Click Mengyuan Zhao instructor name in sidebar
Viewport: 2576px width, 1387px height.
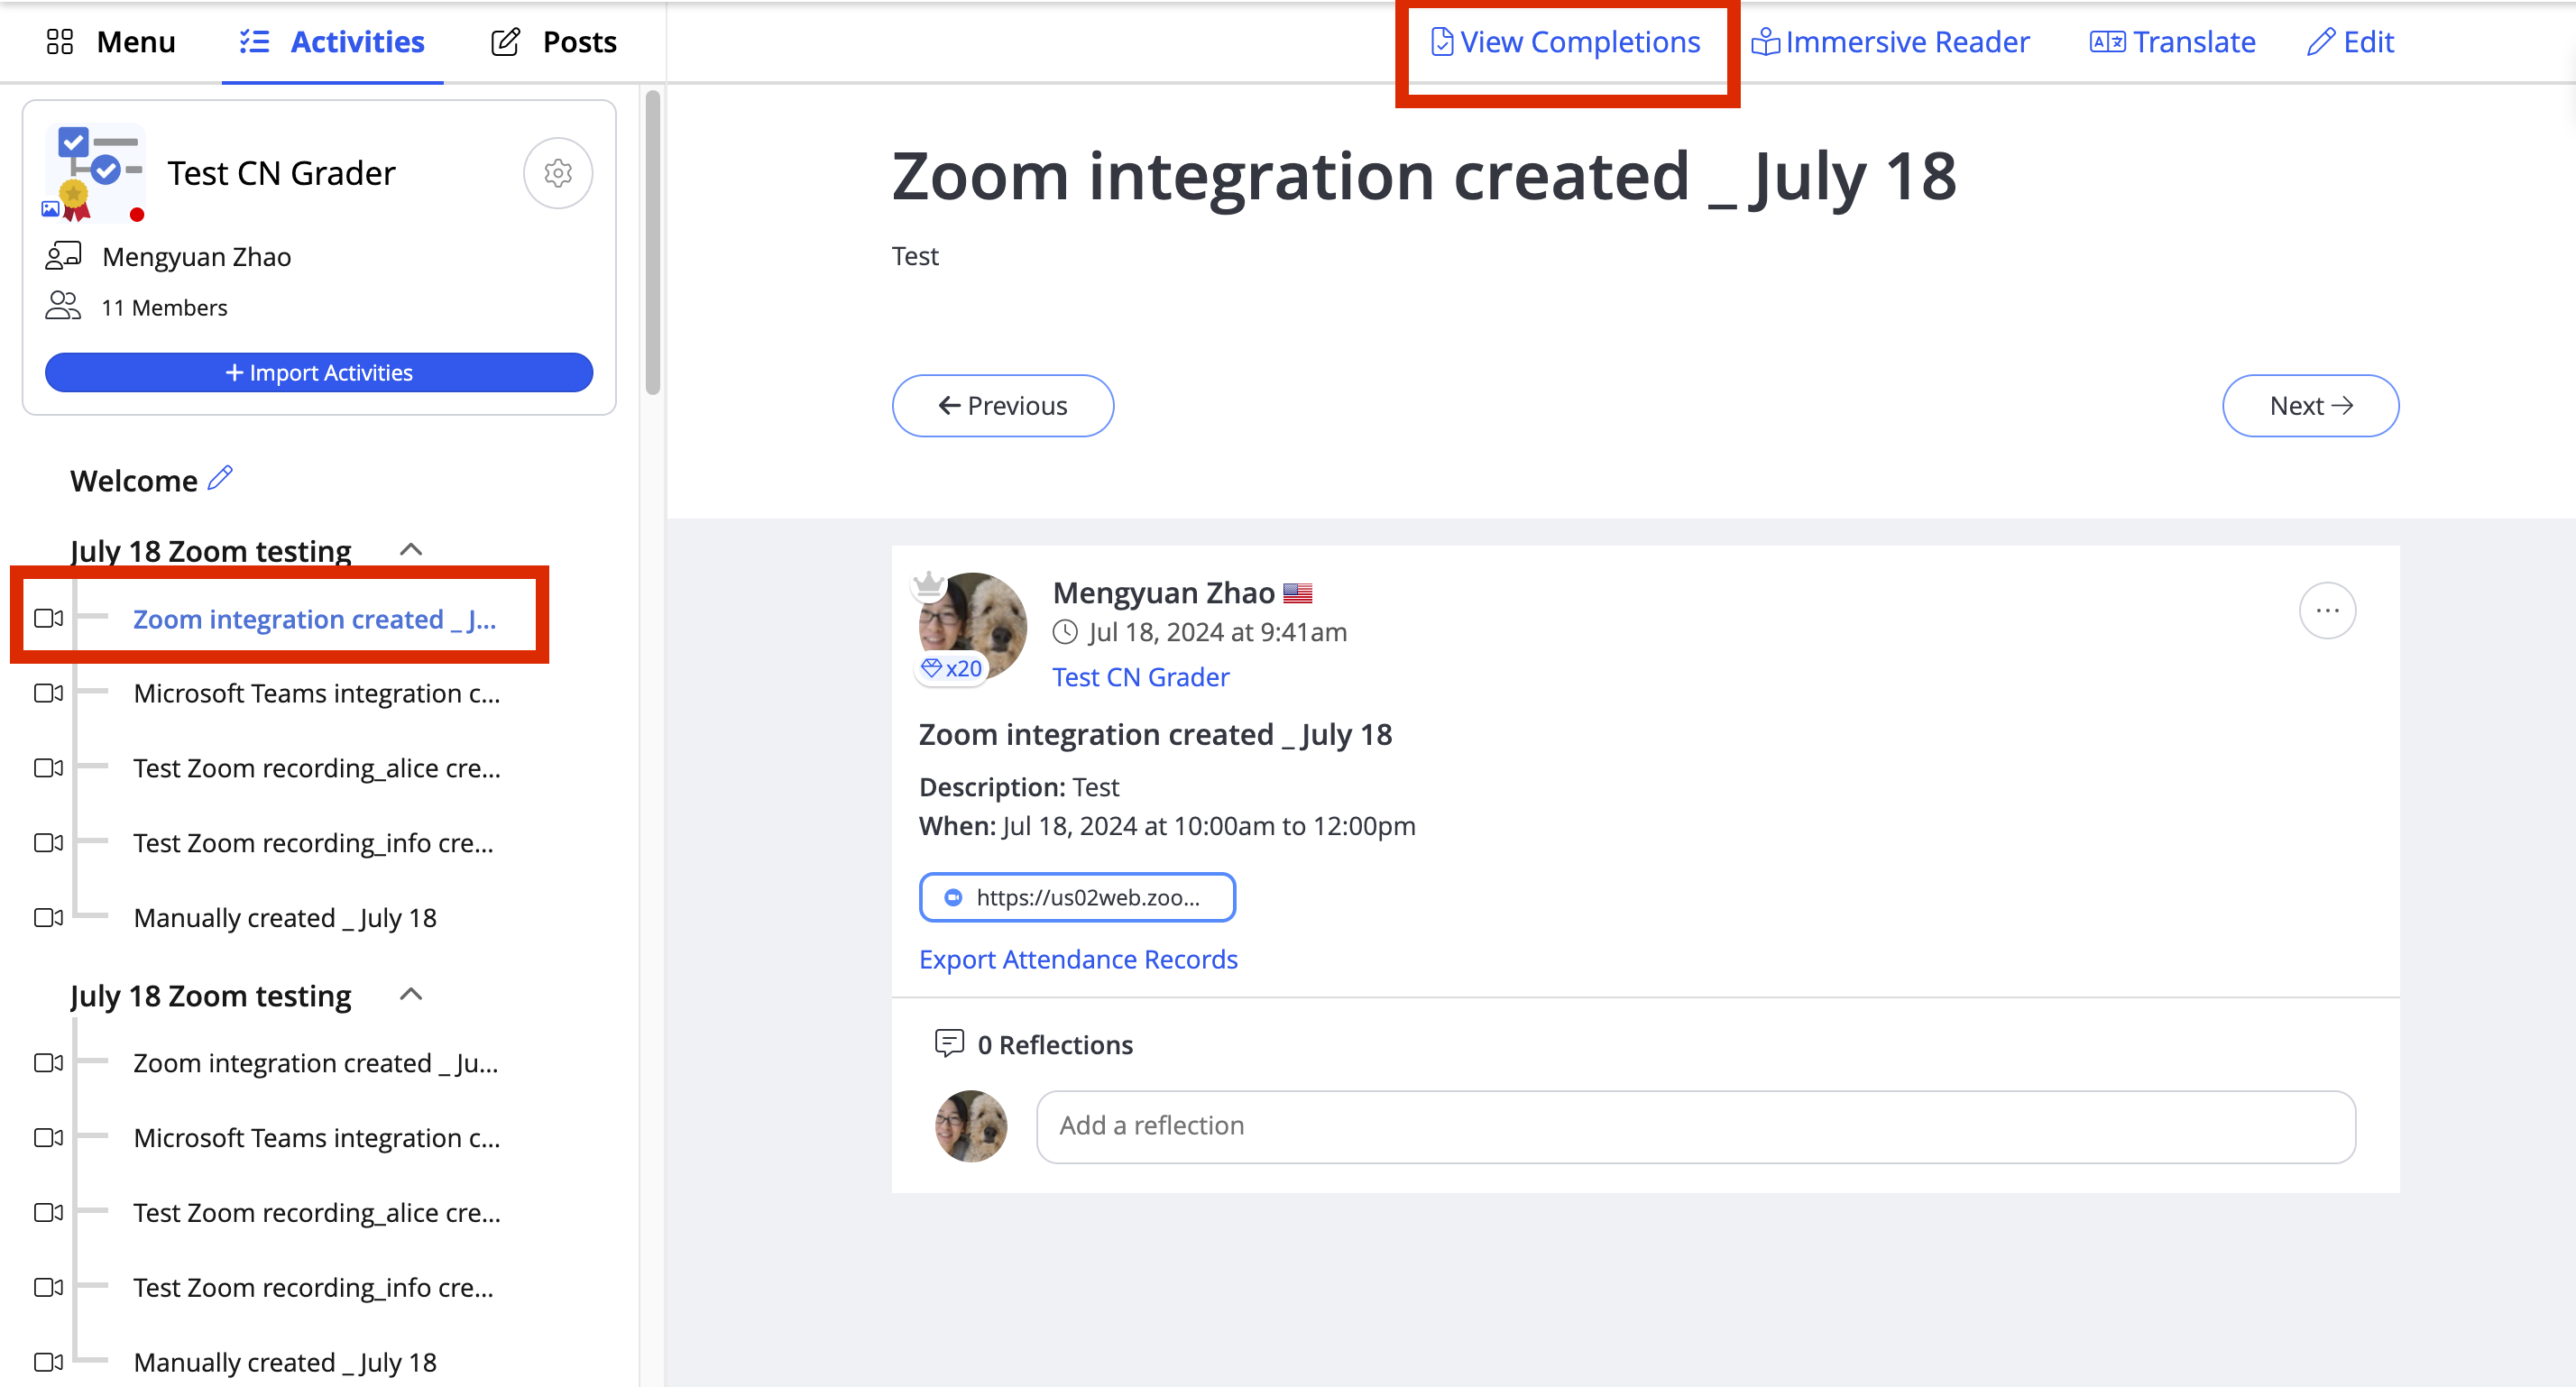pos(197,257)
